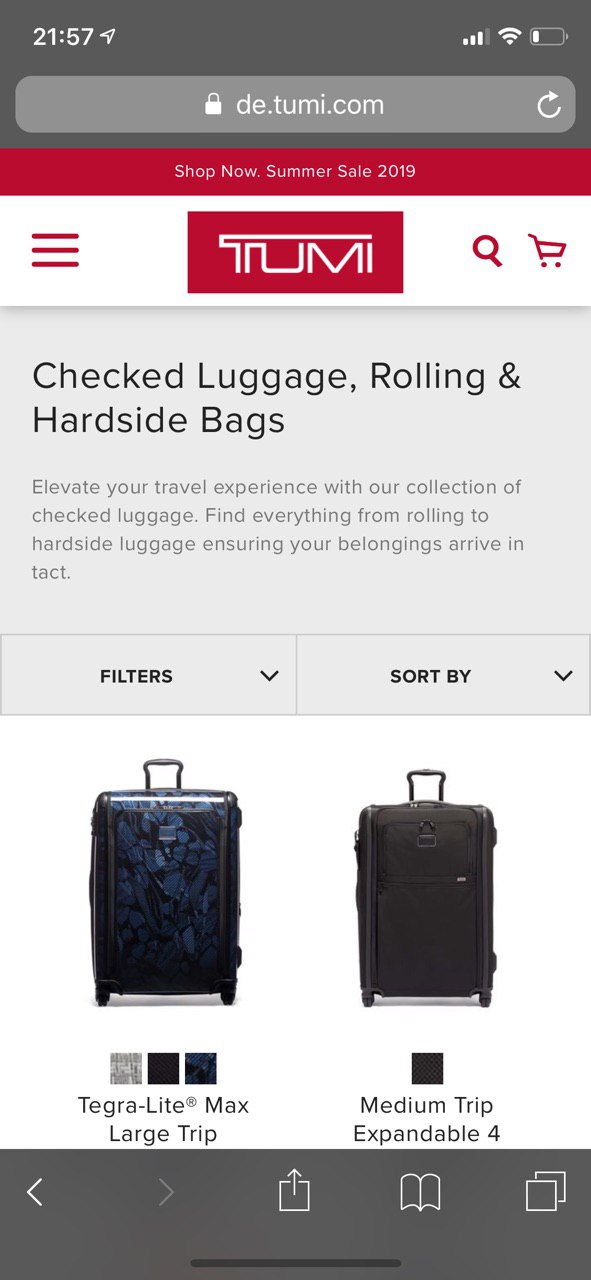The image size is (591, 1280).
Task: Select the gray patterned color swatch
Action: (126, 1068)
